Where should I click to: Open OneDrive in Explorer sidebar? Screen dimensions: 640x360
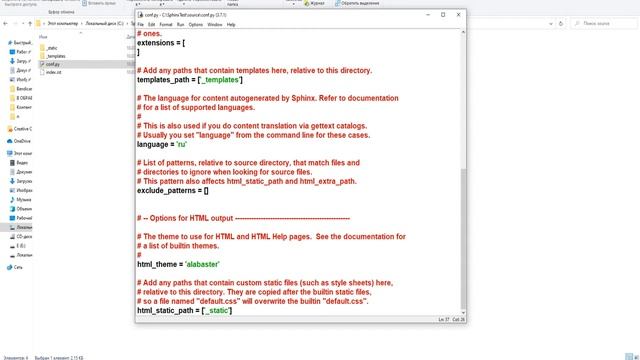19,141
